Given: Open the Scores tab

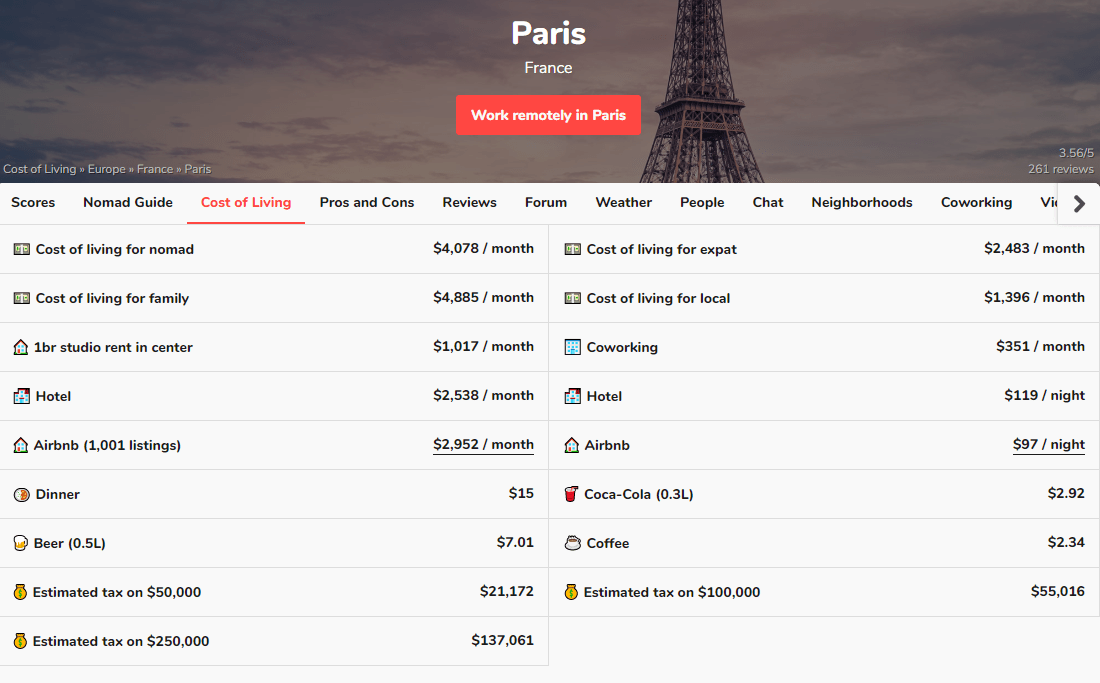Looking at the screenshot, I should point(33,203).
